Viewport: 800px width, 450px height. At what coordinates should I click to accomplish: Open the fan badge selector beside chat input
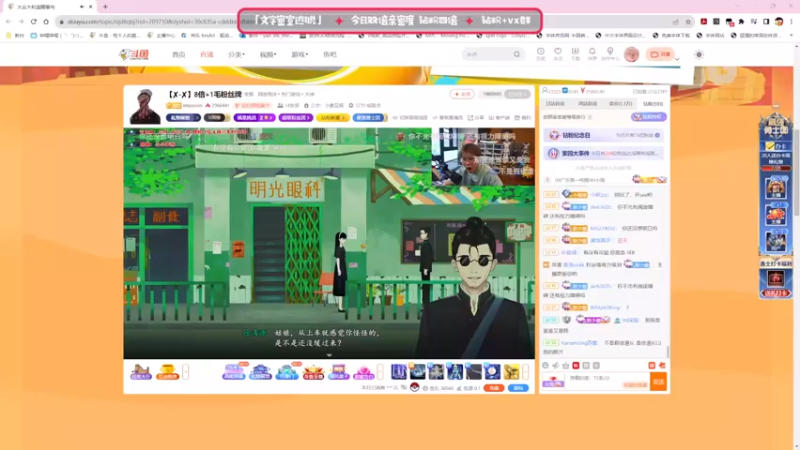click(553, 382)
